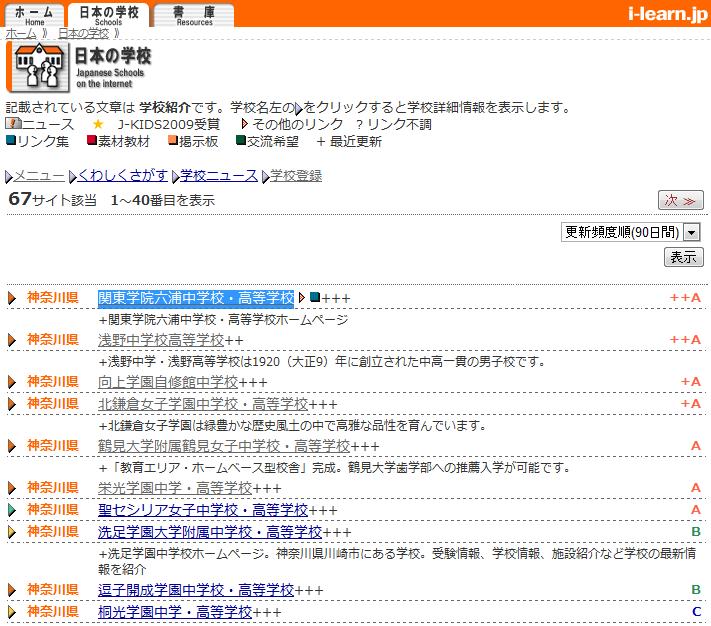Screen dimensions: 711x626
Task: Click the J-KIDS2009受賞 star icon
Action: point(98,124)
